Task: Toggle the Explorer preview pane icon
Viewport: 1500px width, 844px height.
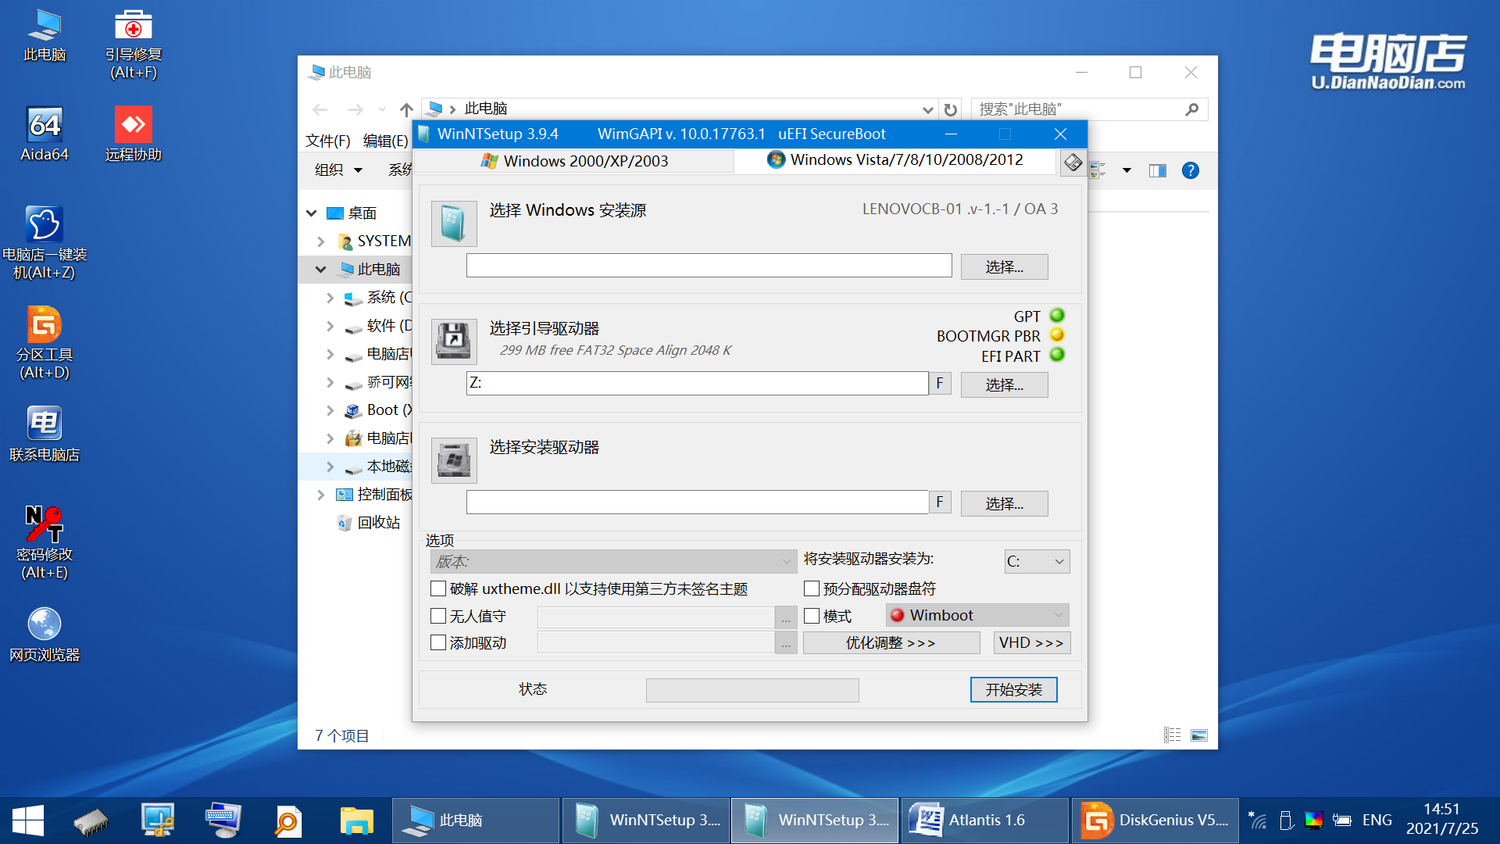Action: 1157,170
